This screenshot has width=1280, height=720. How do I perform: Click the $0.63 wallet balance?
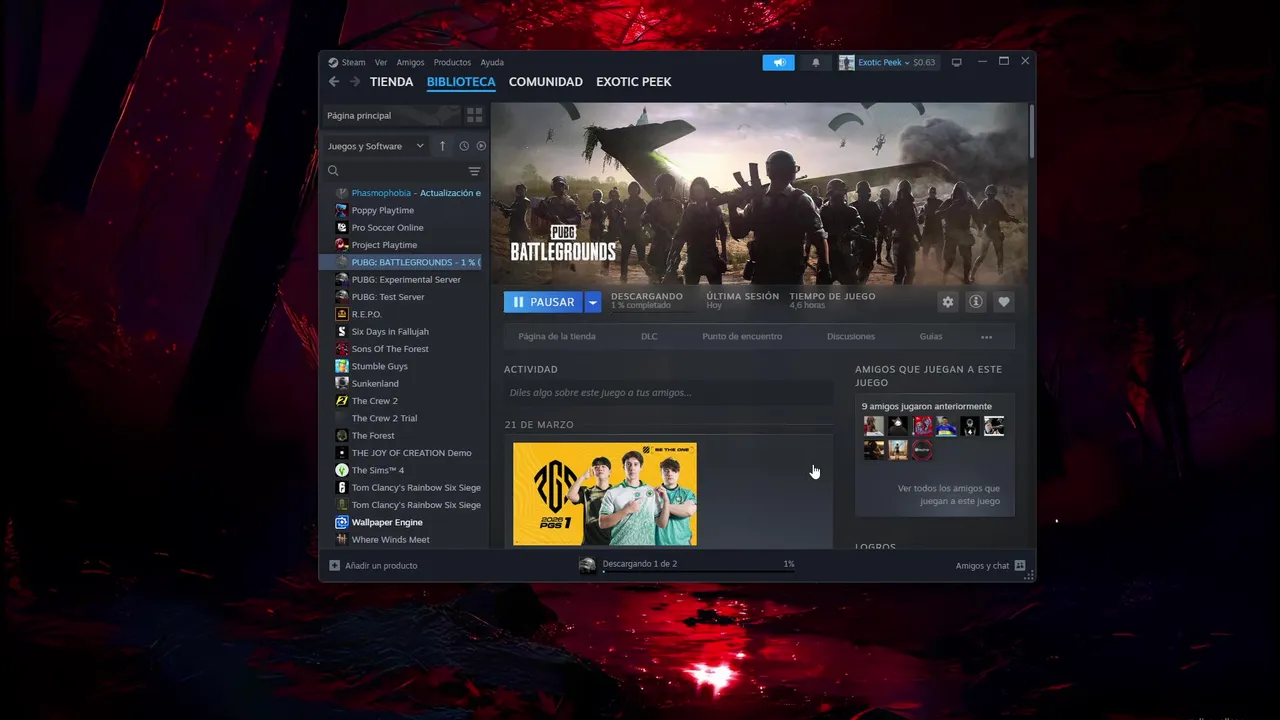coord(924,62)
